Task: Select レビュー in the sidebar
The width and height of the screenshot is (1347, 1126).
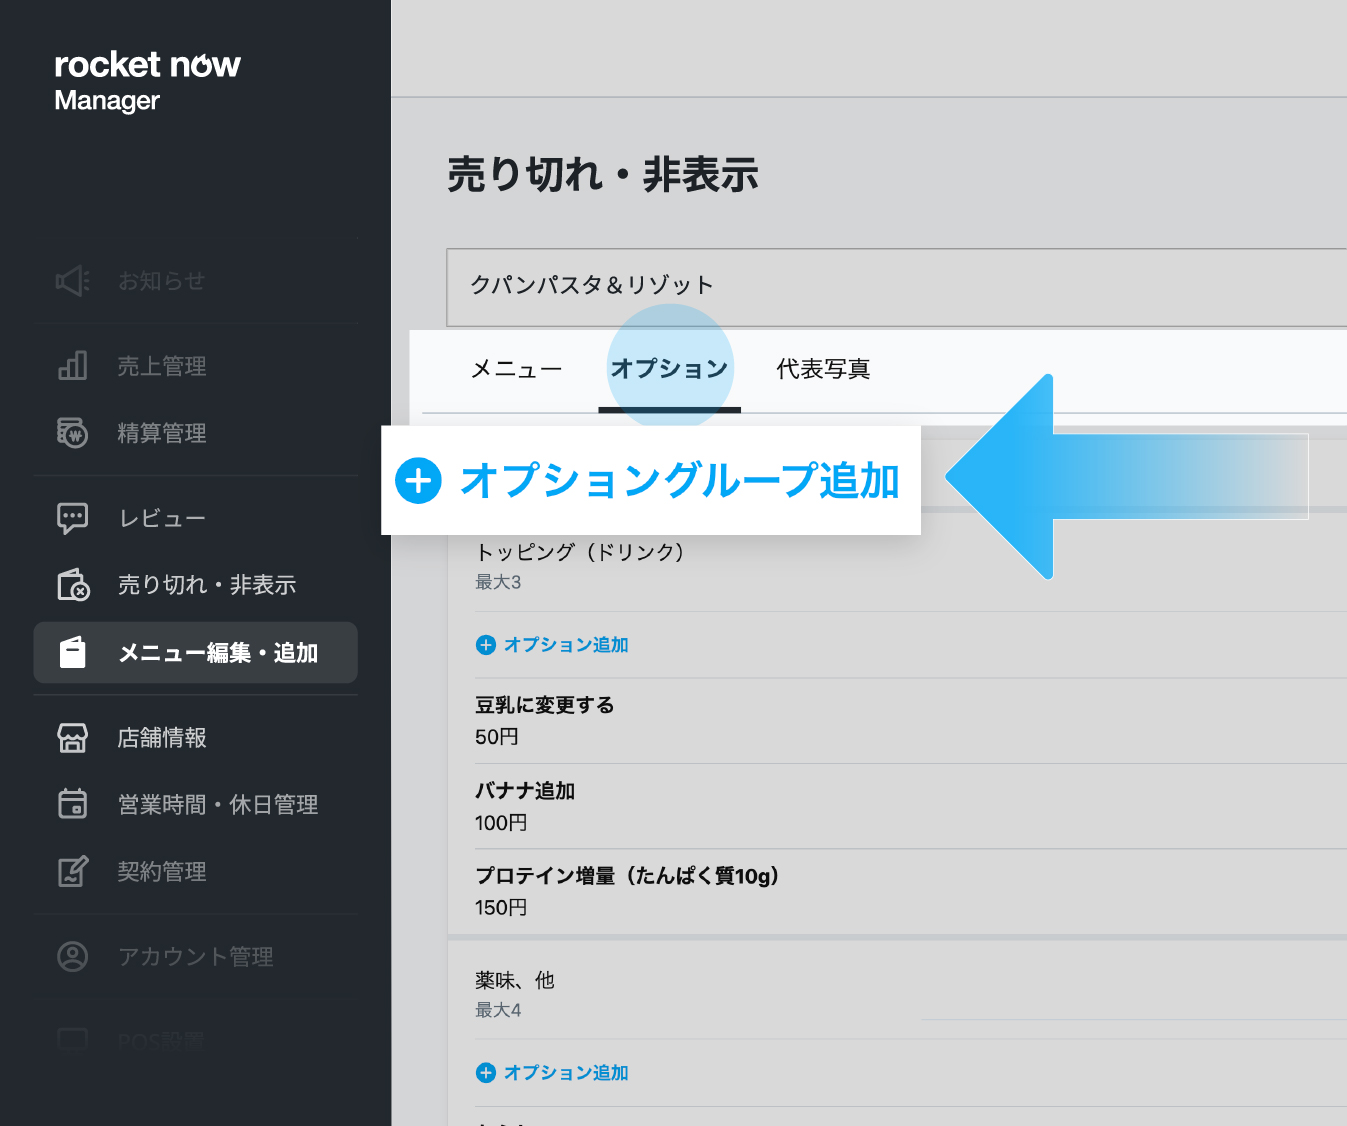Action: (162, 518)
